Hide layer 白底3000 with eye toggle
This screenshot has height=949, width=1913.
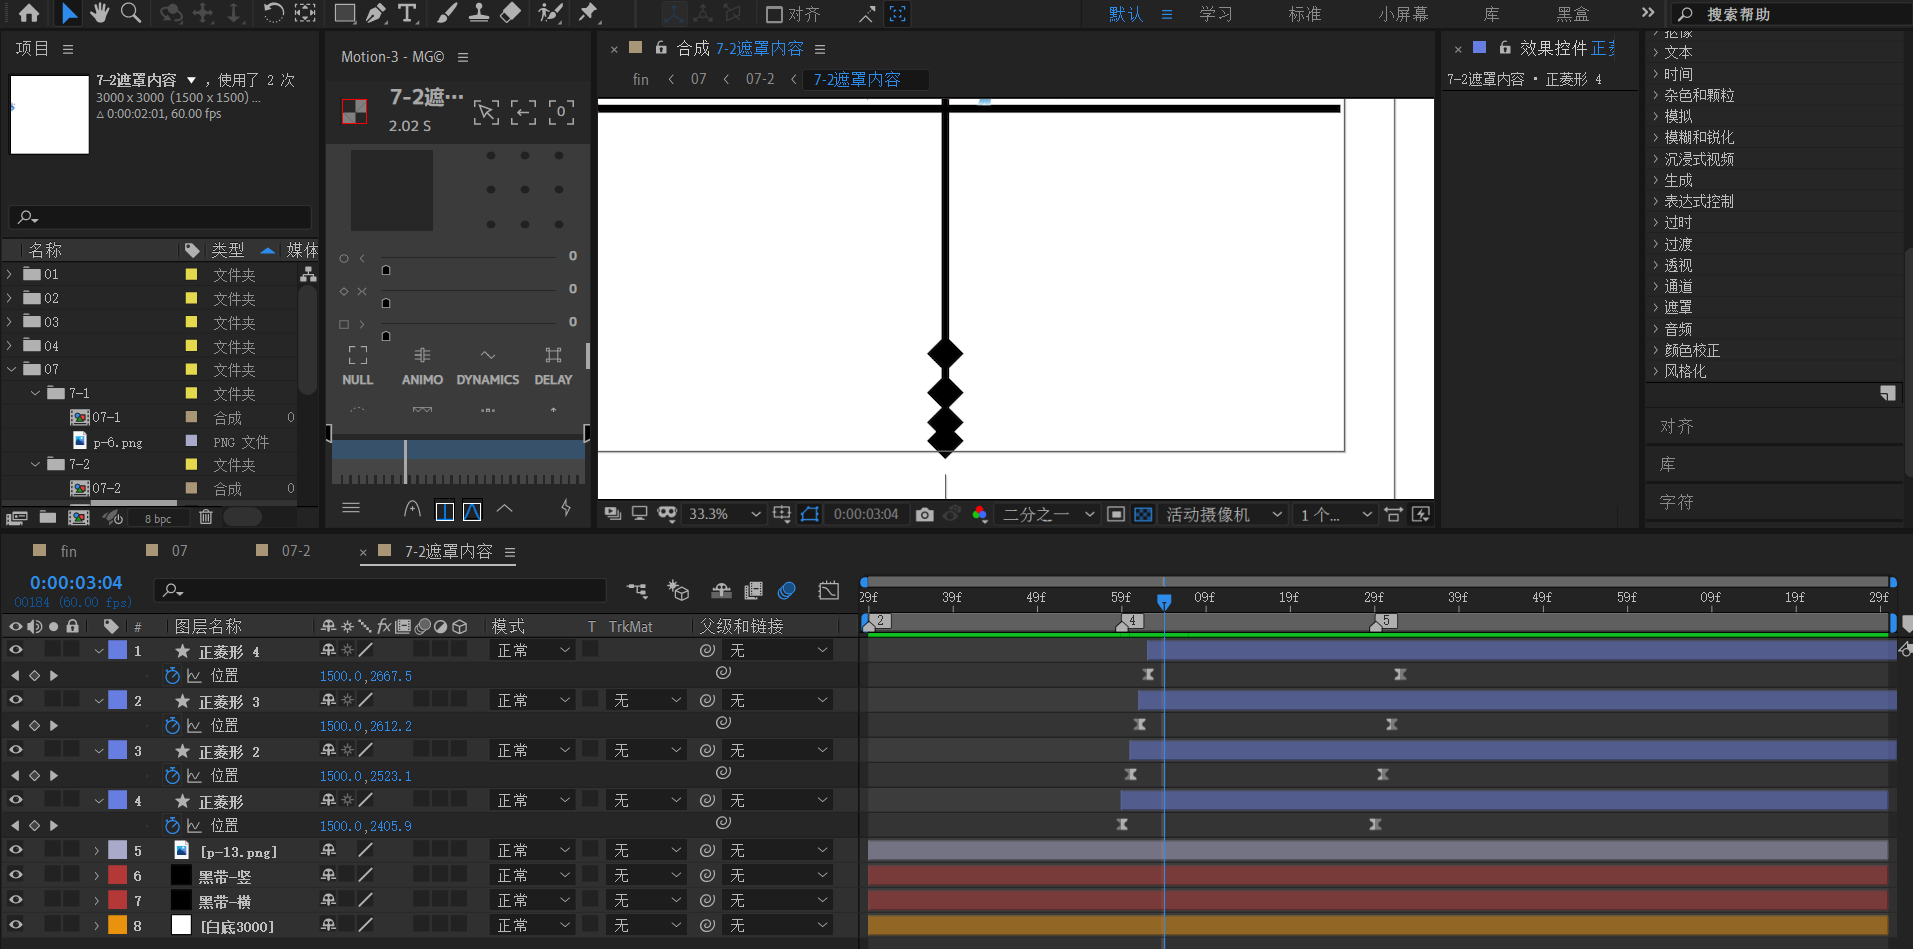pyautogui.click(x=16, y=924)
